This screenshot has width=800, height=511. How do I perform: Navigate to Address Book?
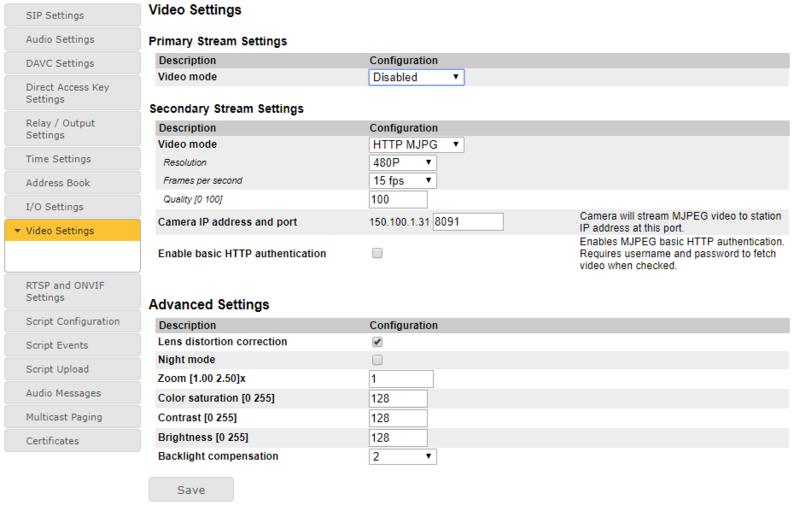click(x=72, y=183)
